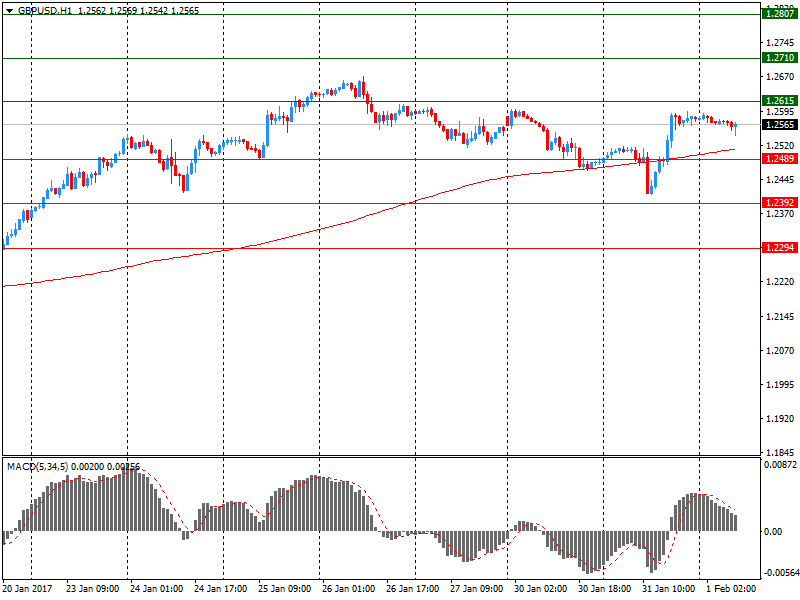This screenshot has width=800, height=600.
Task: Click the 1.2445 price scale value
Action: click(x=780, y=180)
